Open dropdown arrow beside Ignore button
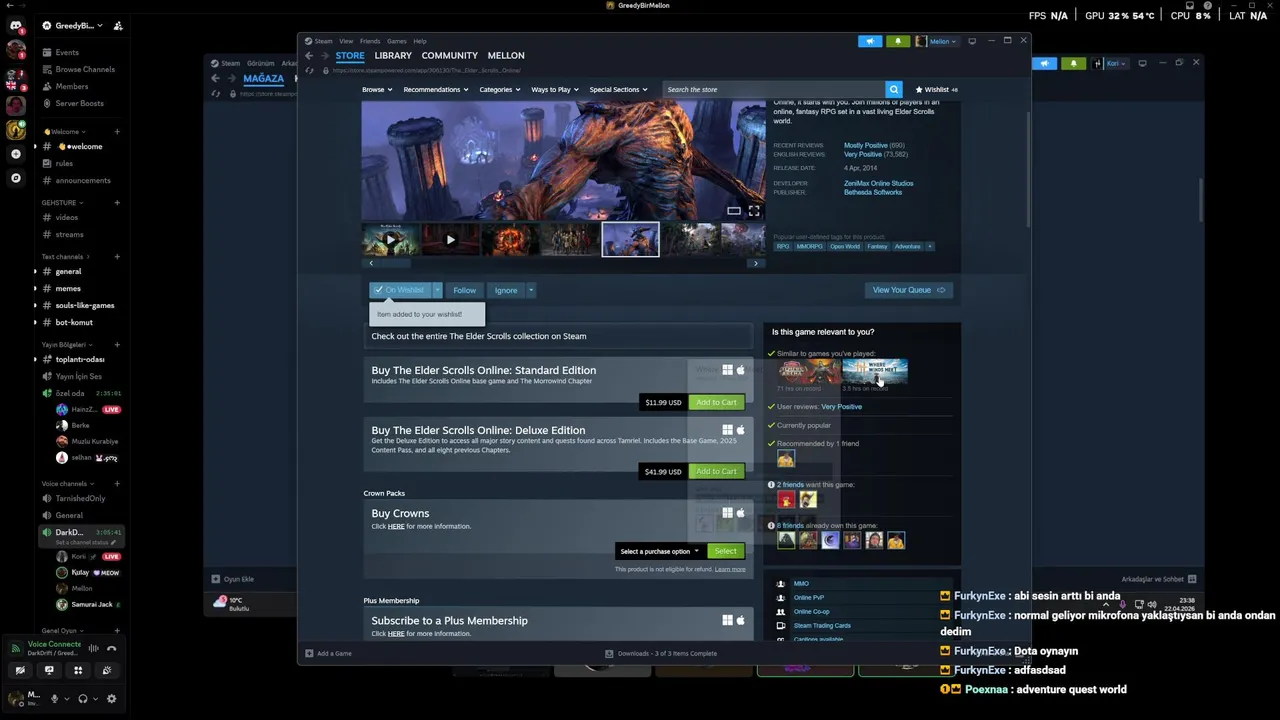 coord(531,290)
